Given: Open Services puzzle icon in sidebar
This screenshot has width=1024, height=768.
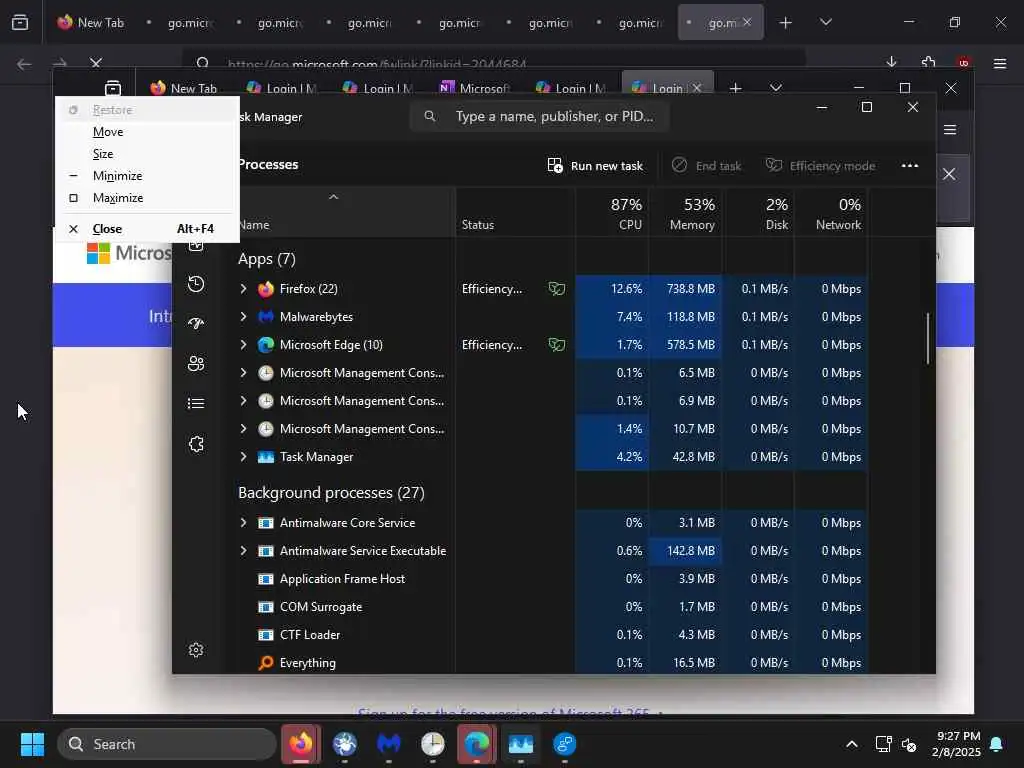Looking at the screenshot, I should point(196,444).
